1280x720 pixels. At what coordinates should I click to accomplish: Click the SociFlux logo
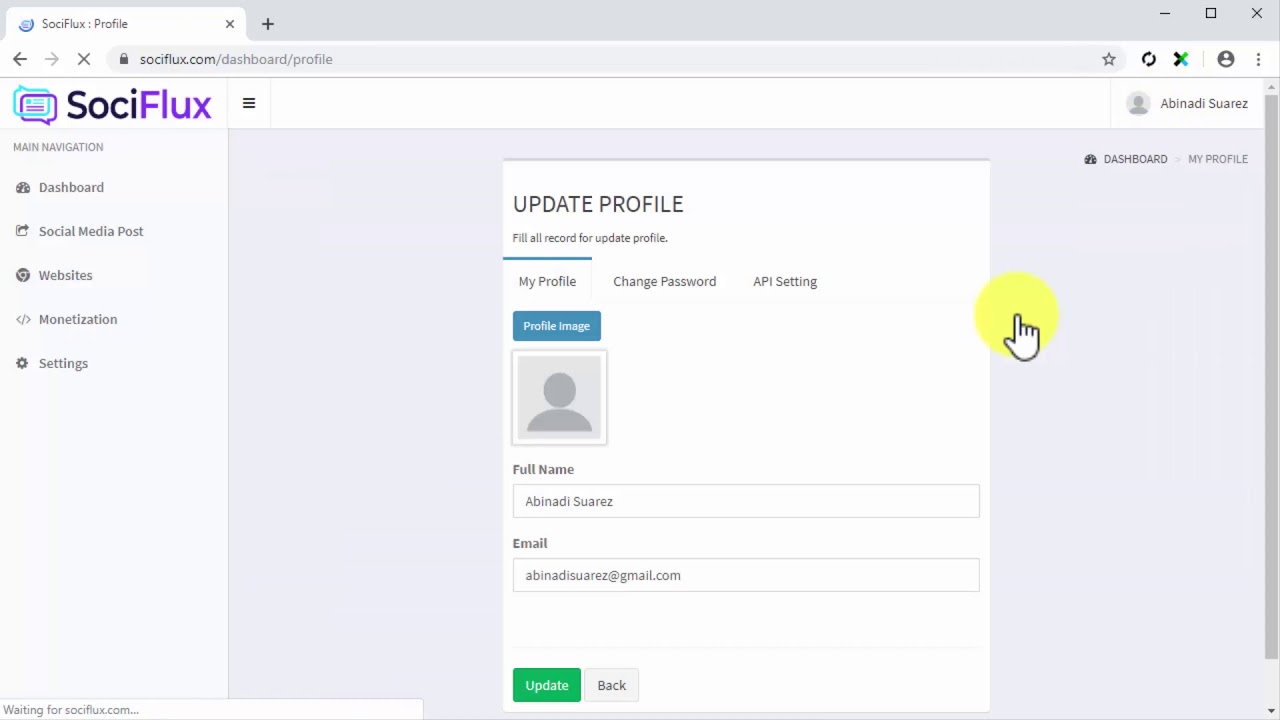click(112, 104)
